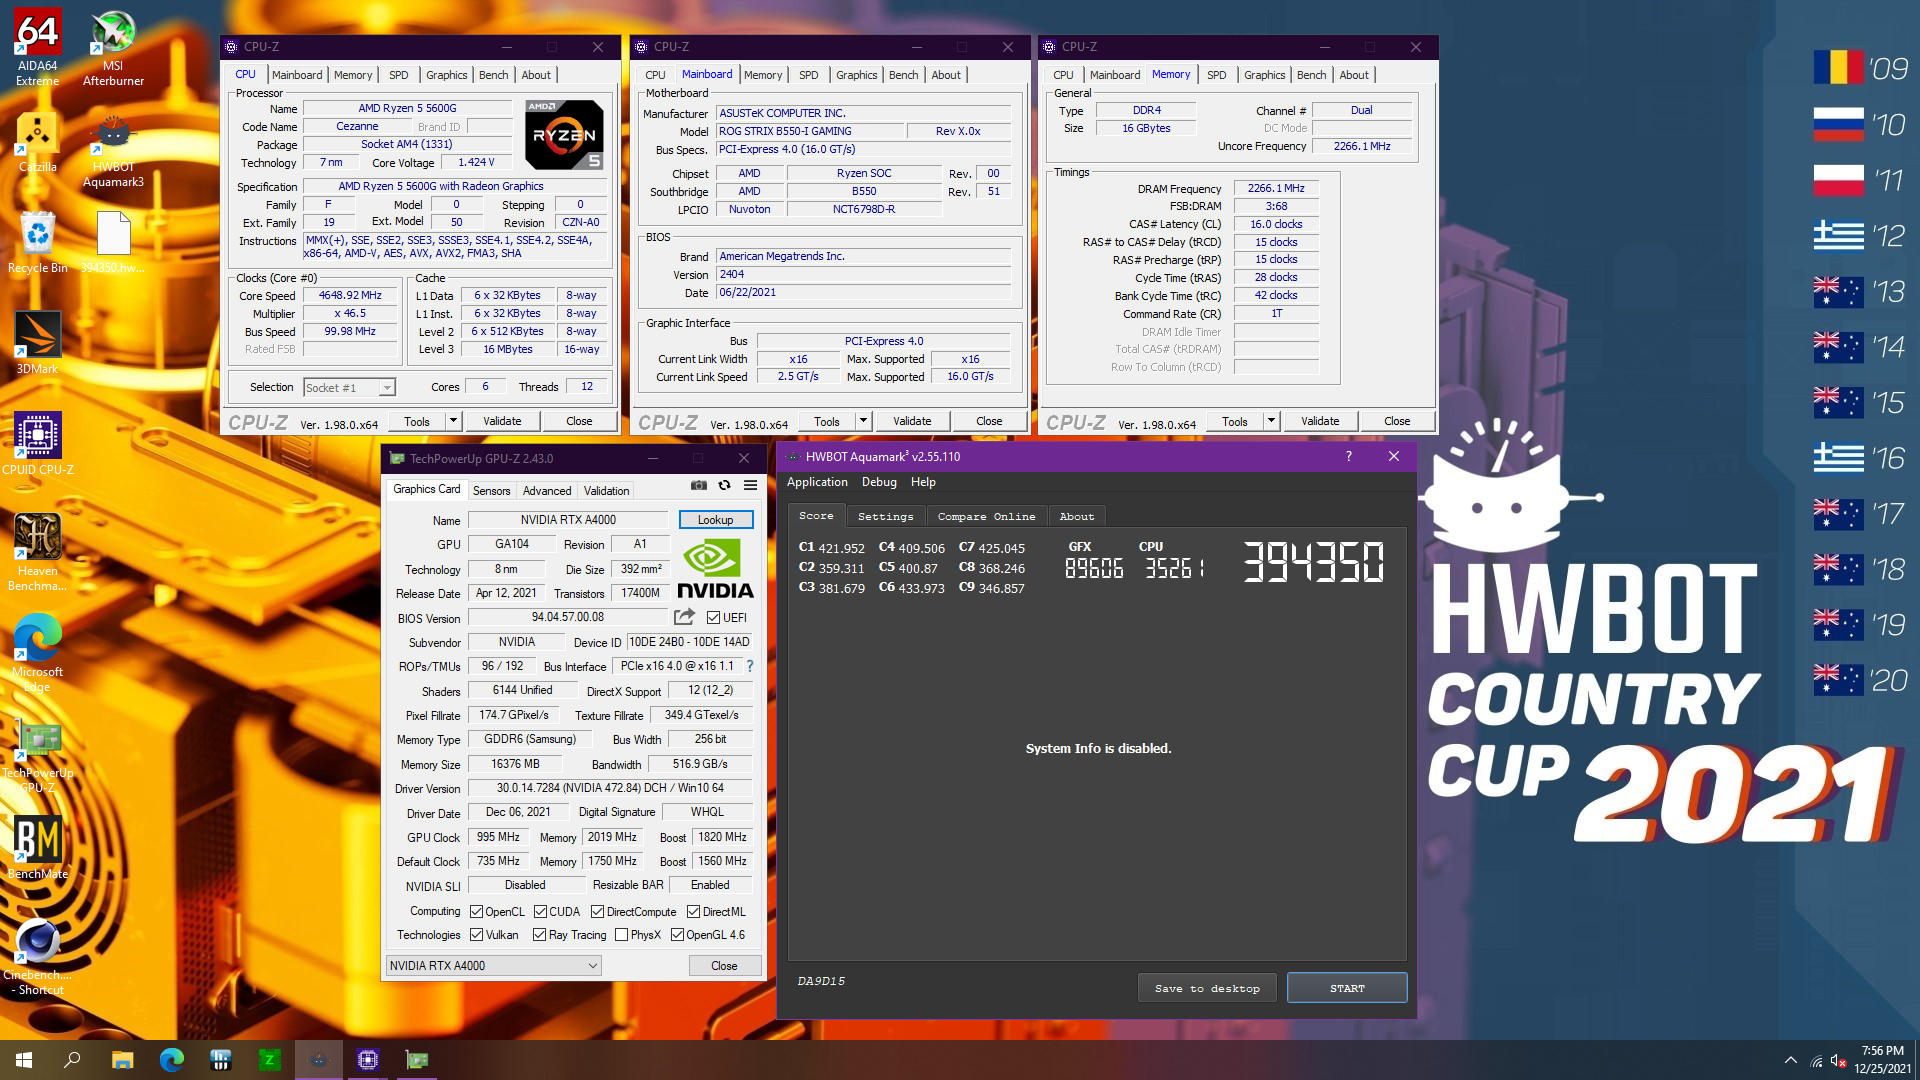Open the Advanced tab in GPU-Z
Screen dimensions: 1920x1080
click(547, 491)
